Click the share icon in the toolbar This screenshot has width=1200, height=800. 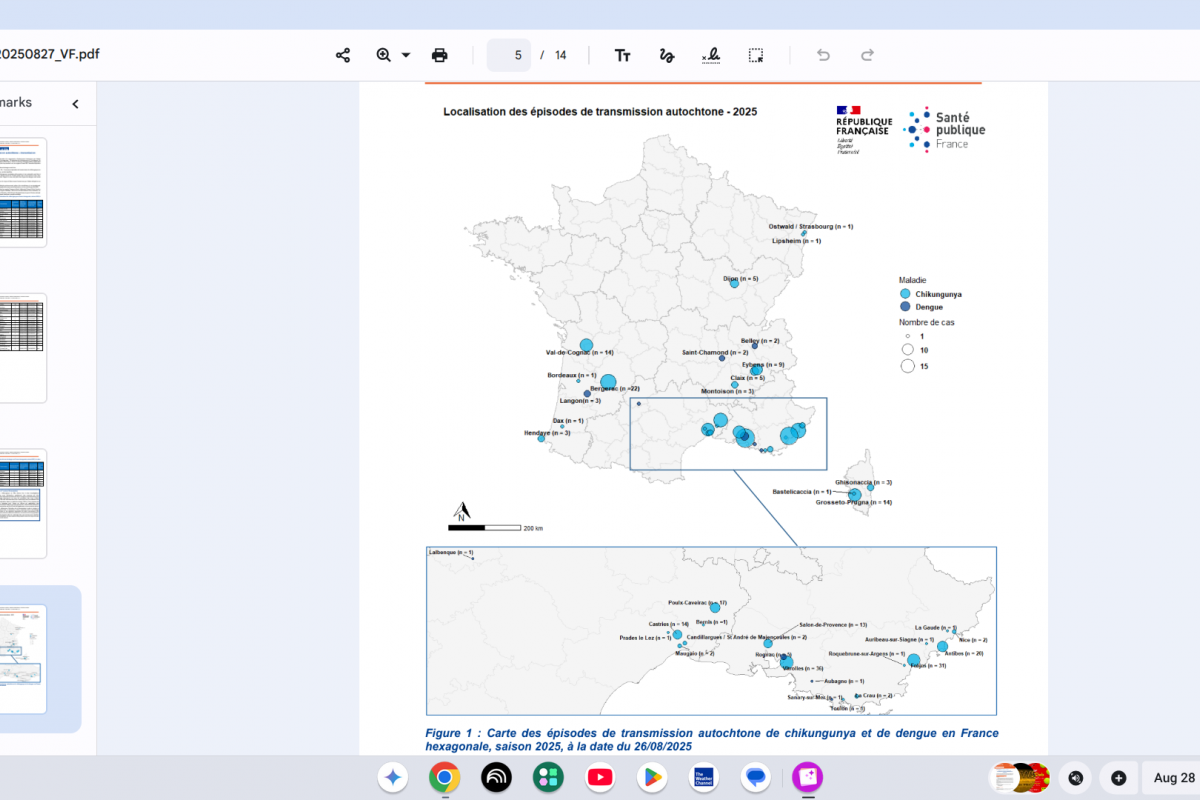[x=343, y=55]
